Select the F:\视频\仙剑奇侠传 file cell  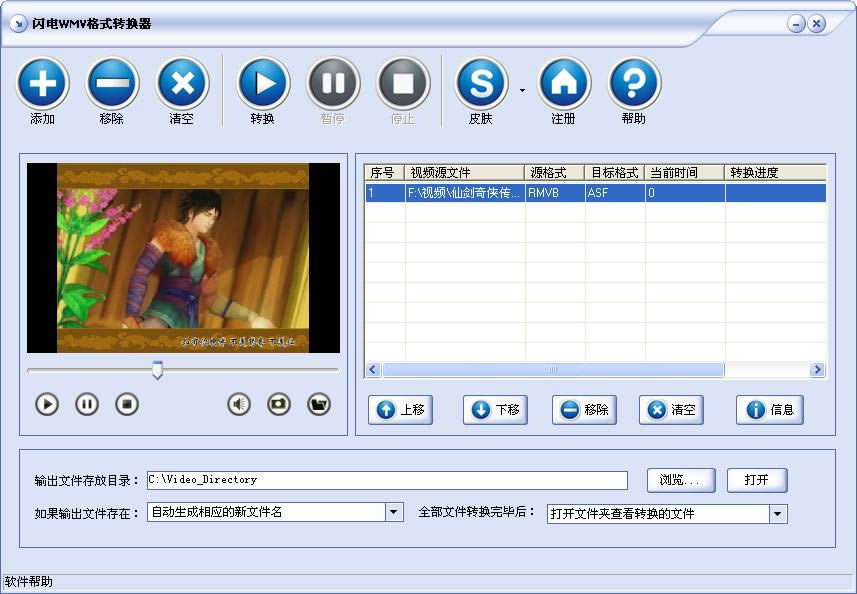[465, 193]
